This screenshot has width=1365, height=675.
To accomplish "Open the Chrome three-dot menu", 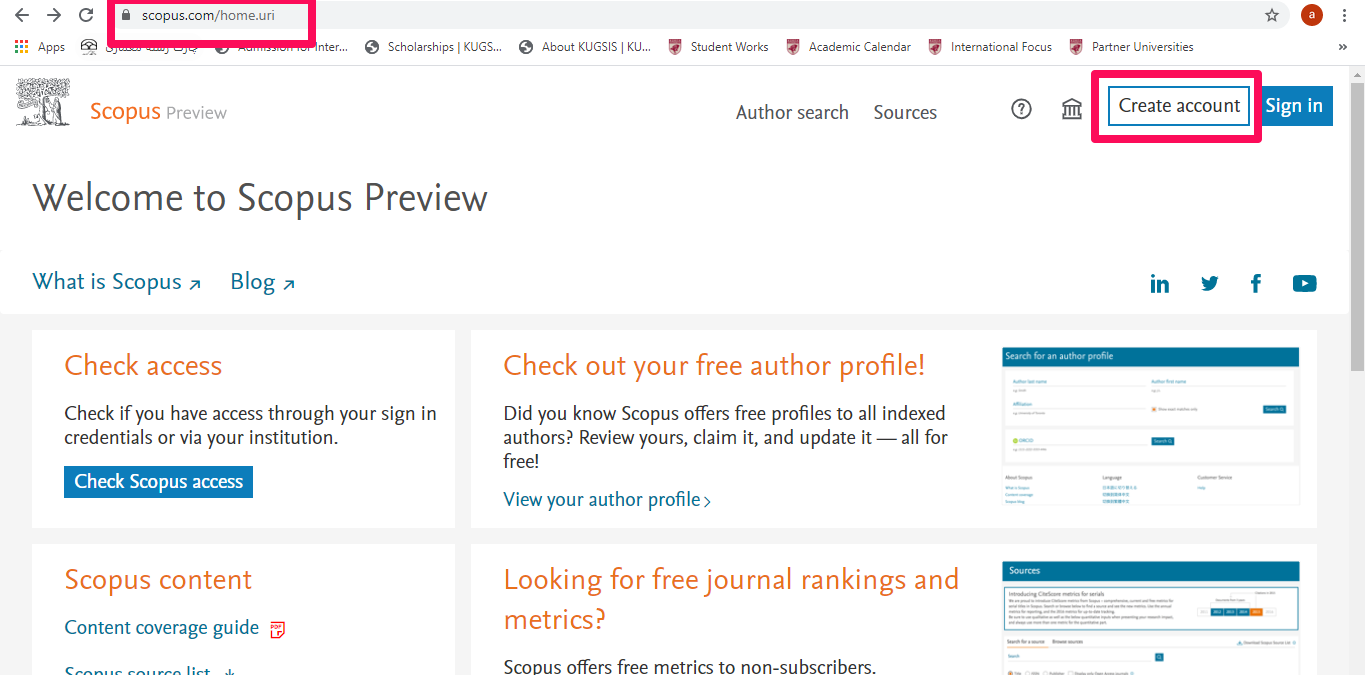I will pos(1346,15).
